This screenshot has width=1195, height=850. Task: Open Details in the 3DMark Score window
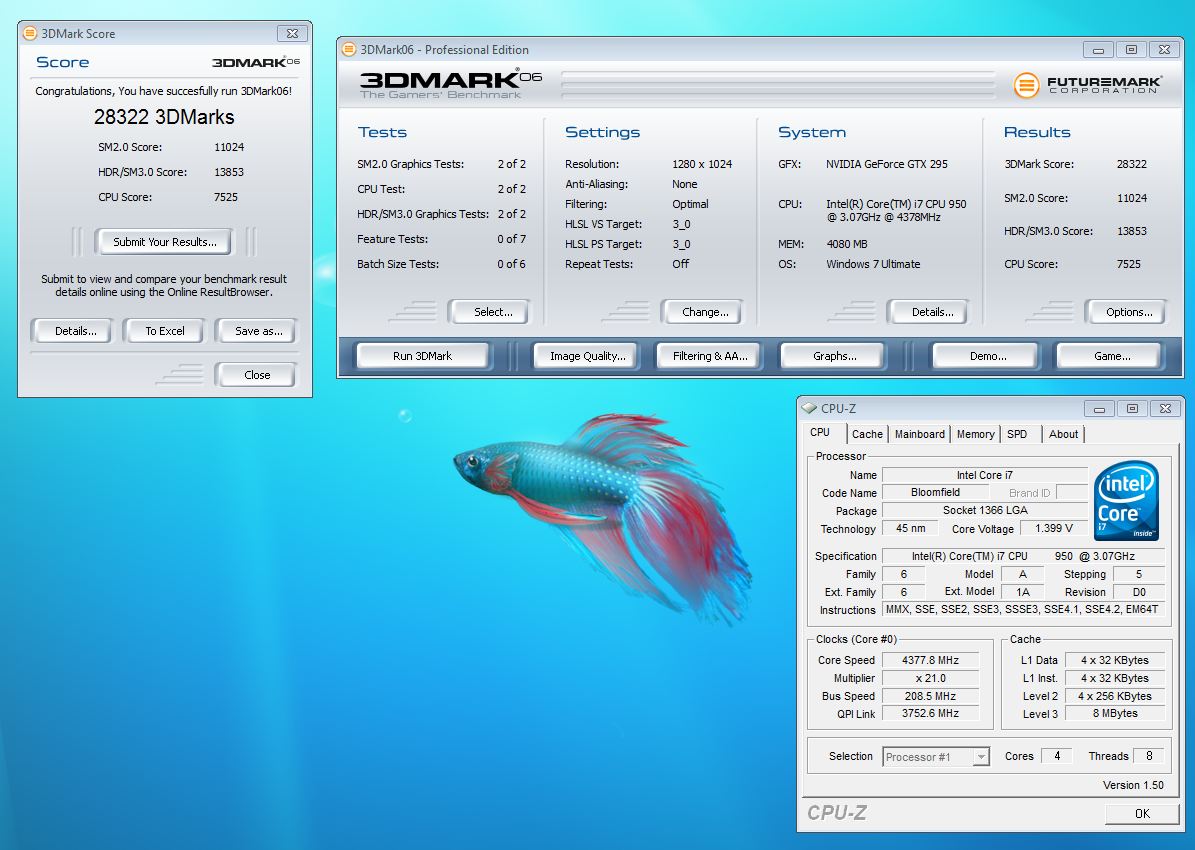click(75, 331)
